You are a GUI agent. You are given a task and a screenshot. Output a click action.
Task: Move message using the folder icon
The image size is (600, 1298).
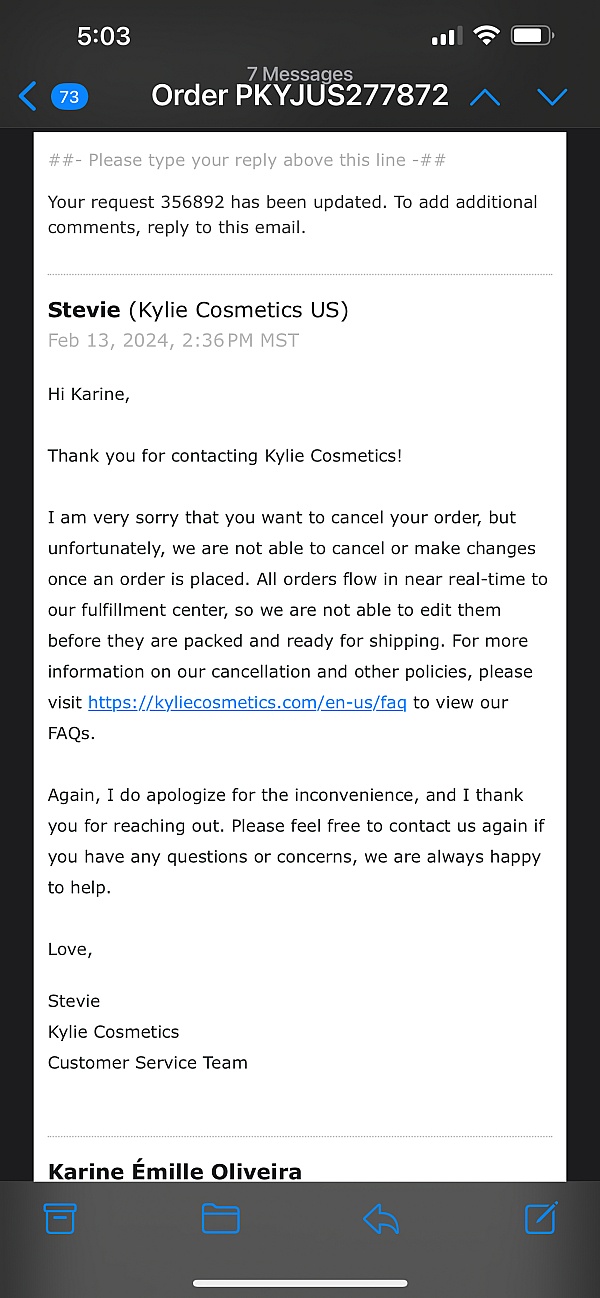220,1217
